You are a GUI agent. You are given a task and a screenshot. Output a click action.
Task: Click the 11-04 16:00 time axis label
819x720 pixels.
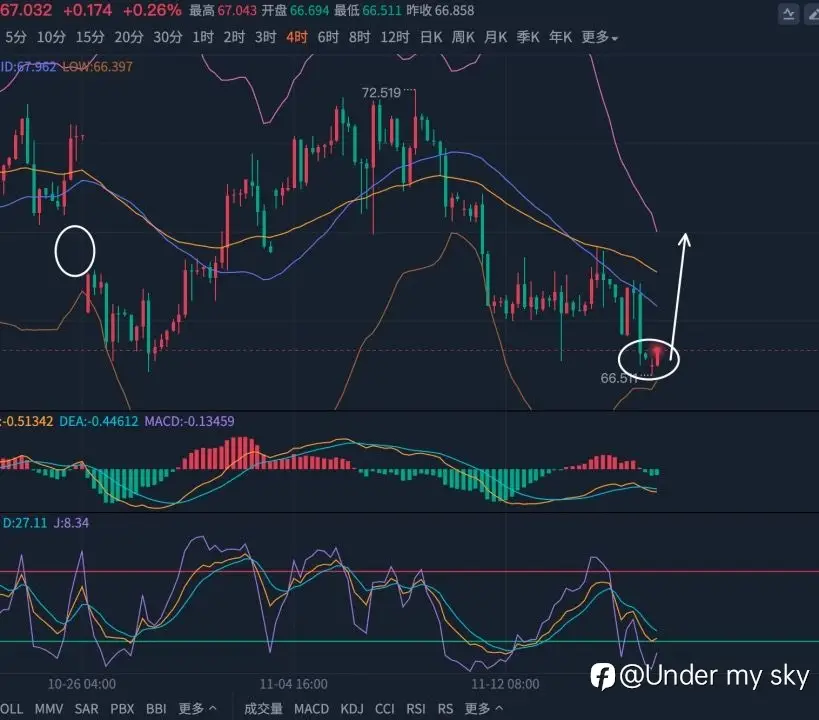(x=294, y=684)
